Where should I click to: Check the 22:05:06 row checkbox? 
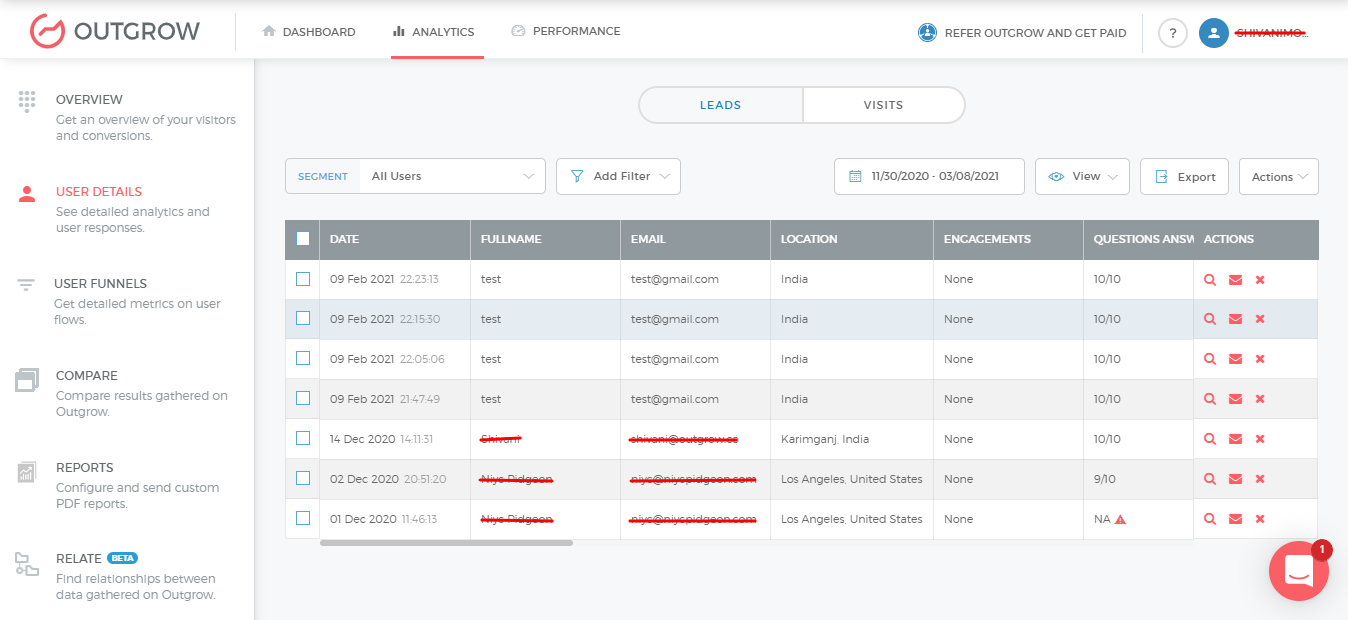(303, 358)
